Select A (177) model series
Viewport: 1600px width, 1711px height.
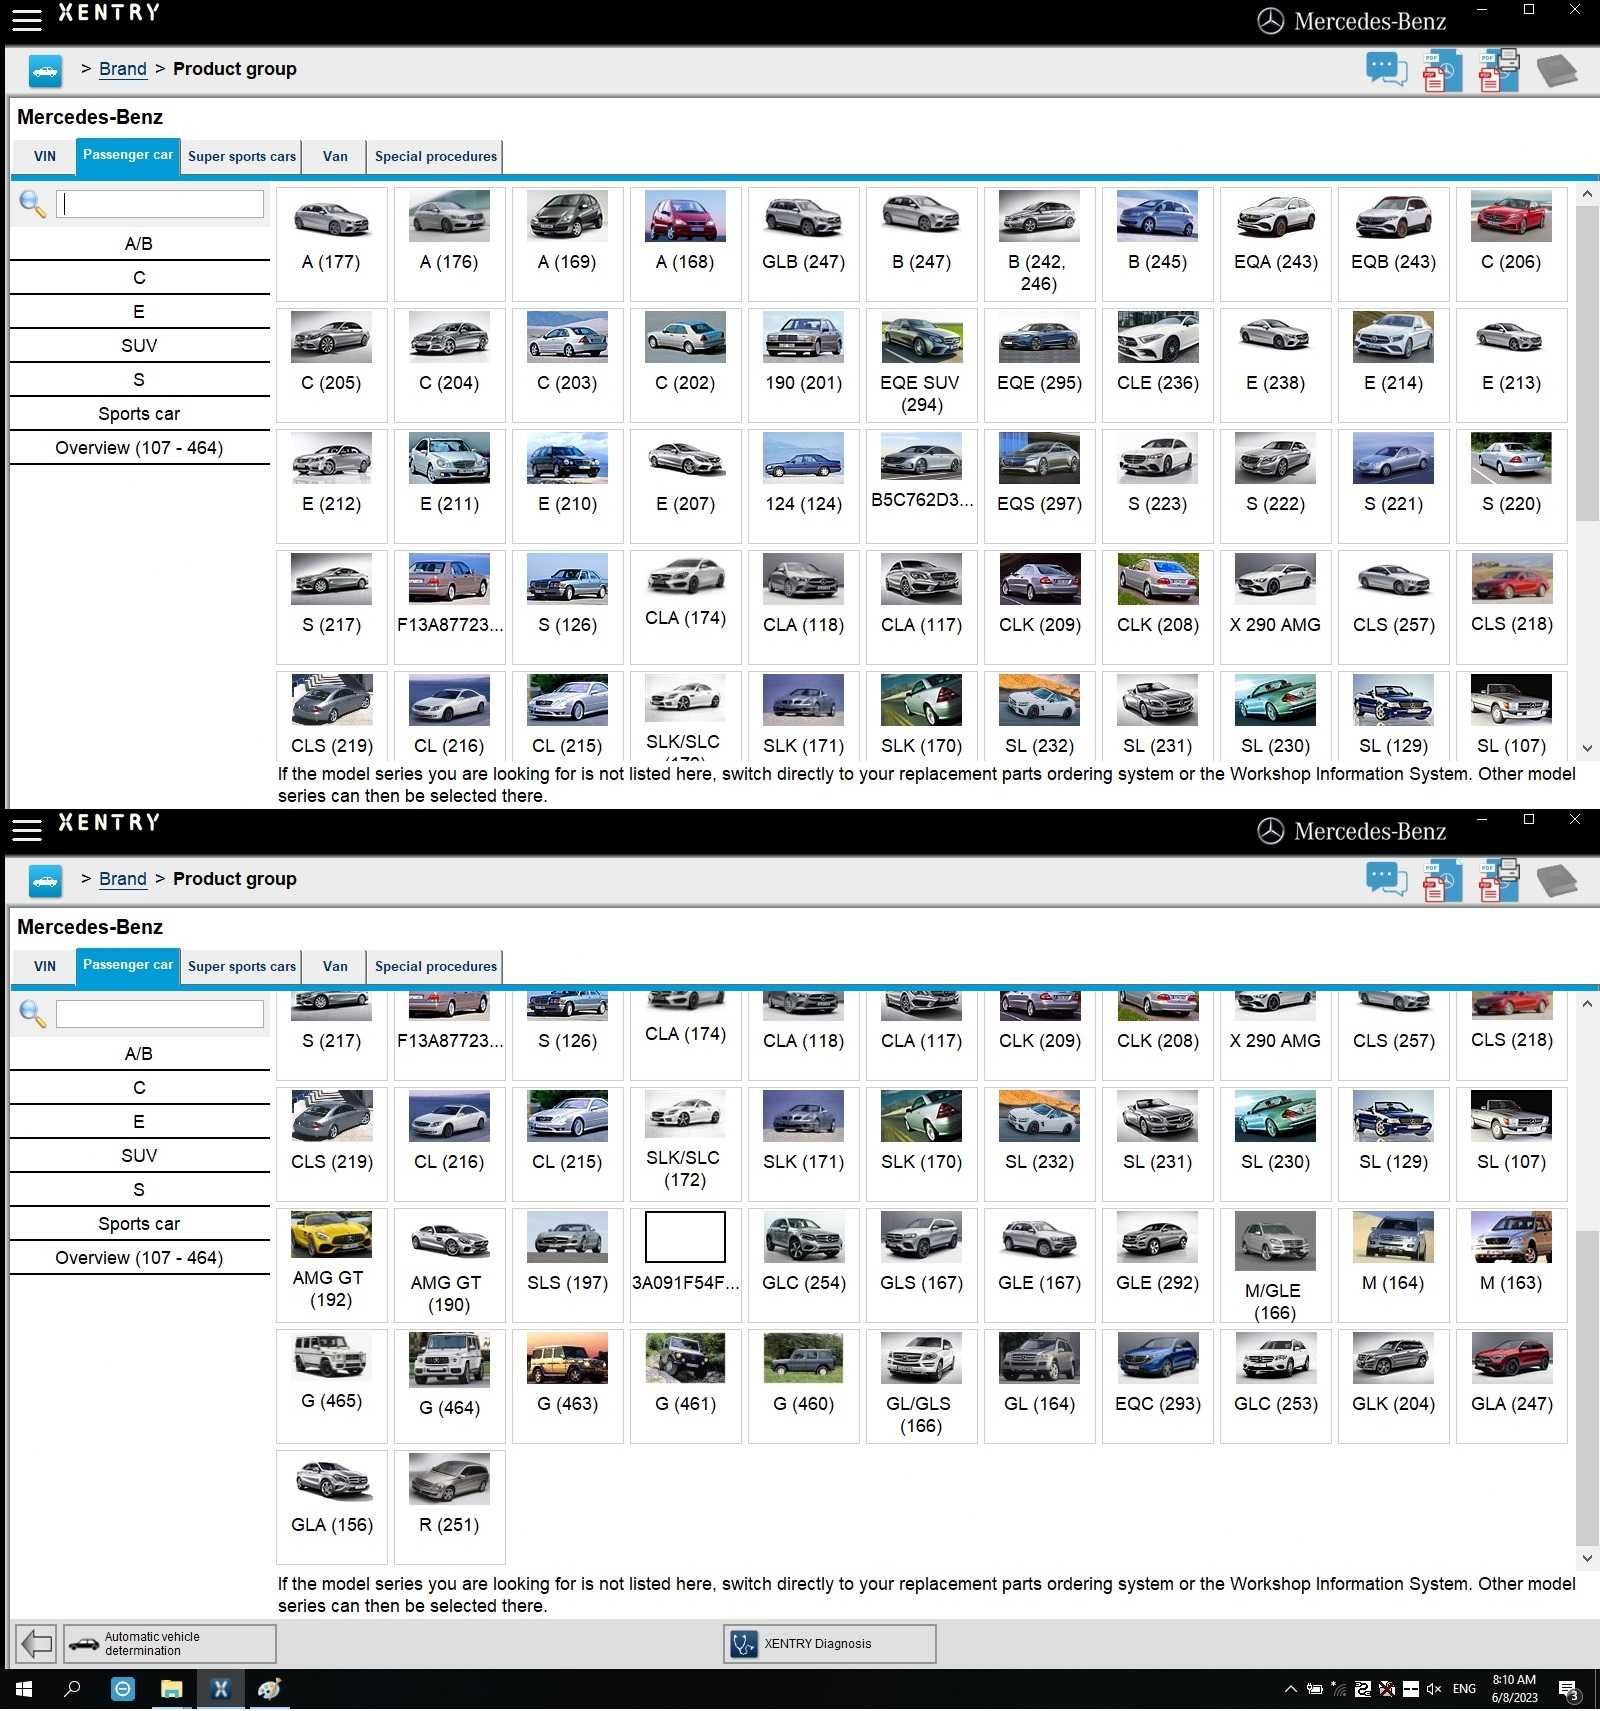pyautogui.click(x=331, y=243)
